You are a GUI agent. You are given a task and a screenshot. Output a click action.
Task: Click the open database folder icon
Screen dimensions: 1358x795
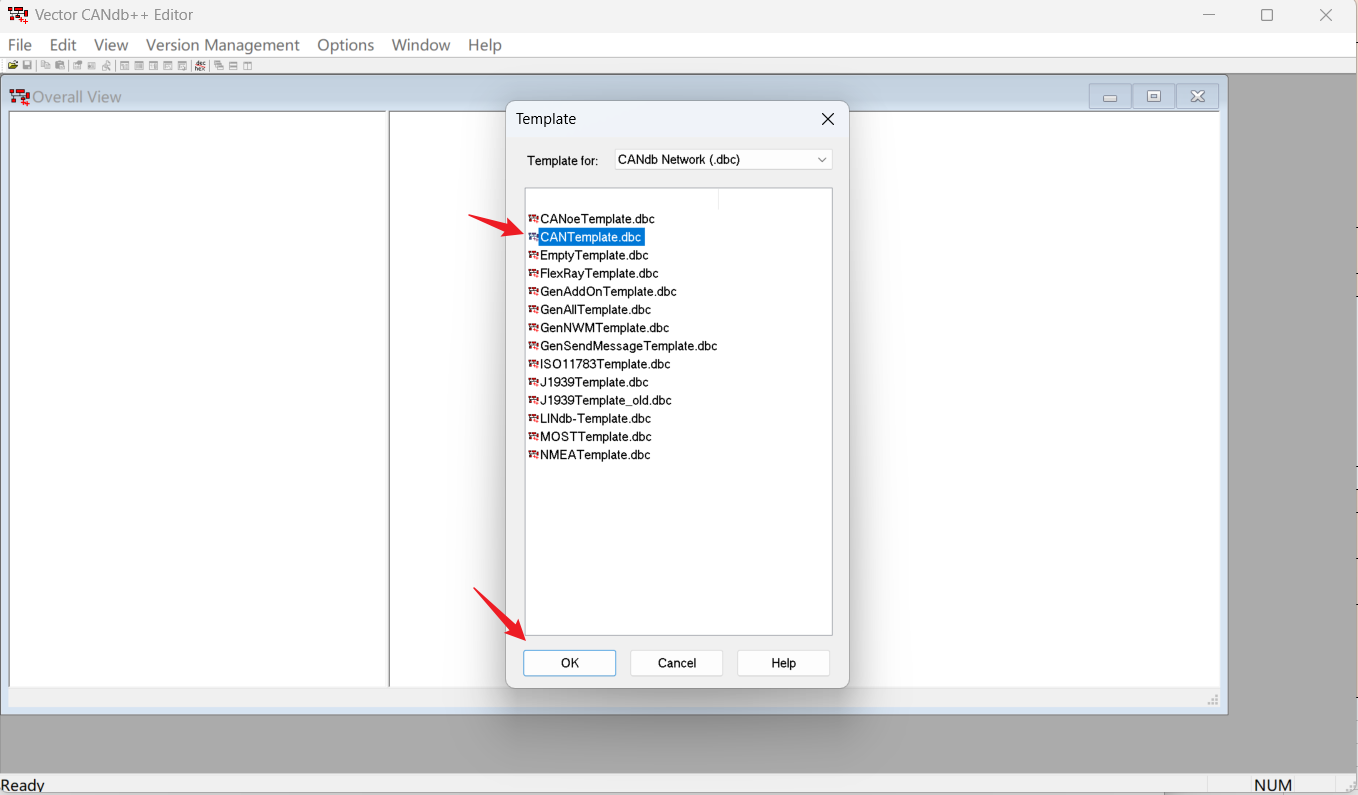point(13,66)
